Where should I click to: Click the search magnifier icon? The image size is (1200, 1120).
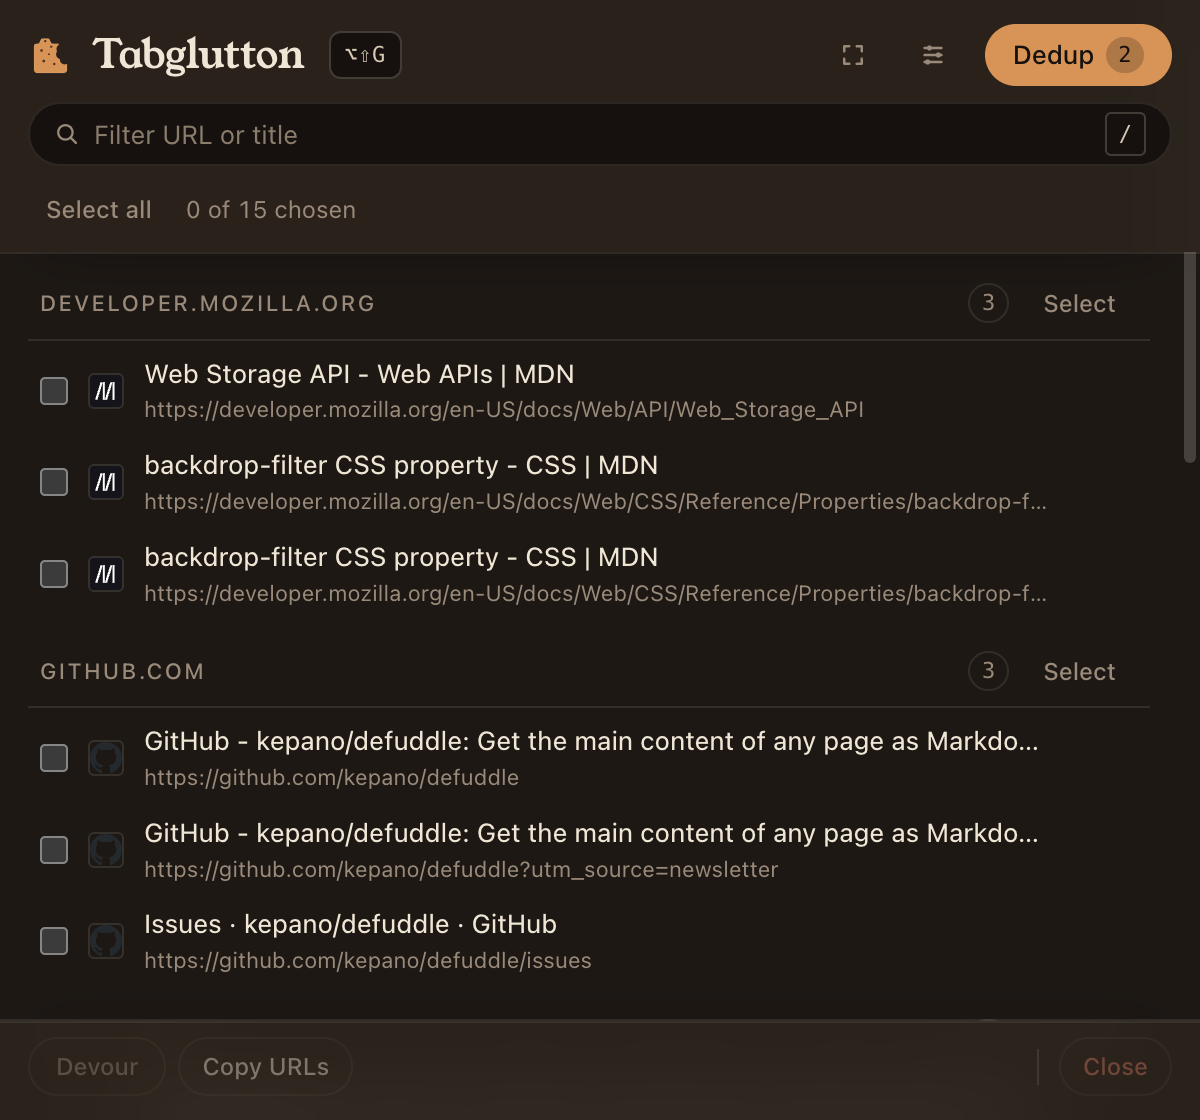(67, 134)
